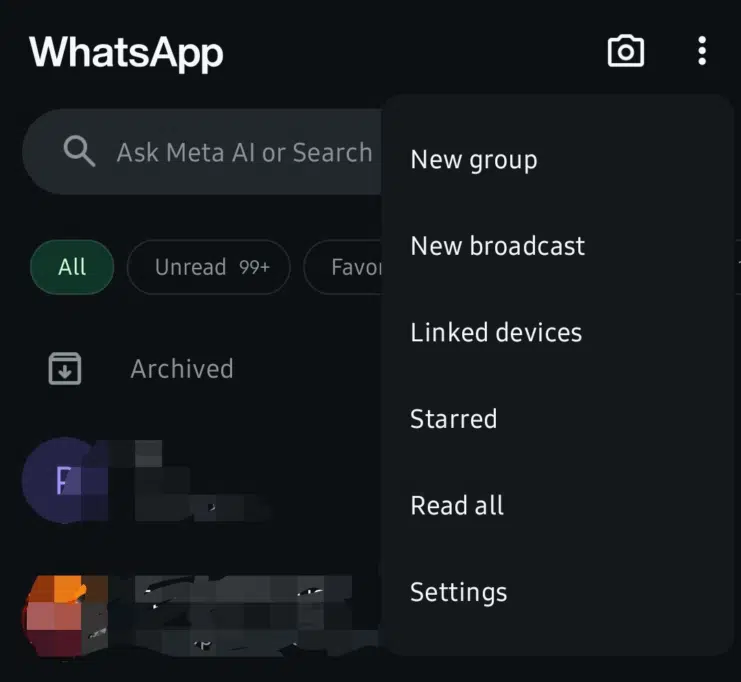Open the orange pixelated chat avatar
The height and width of the screenshot is (682, 741).
[65, 616]
